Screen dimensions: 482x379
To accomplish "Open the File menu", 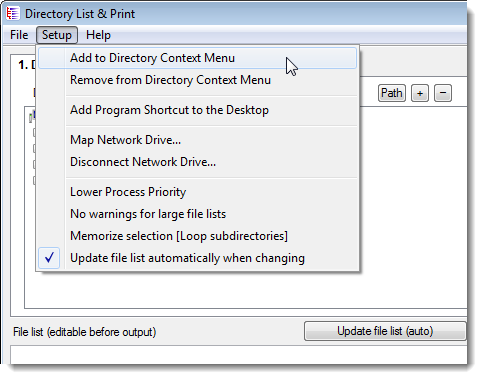I will [19, 35].
